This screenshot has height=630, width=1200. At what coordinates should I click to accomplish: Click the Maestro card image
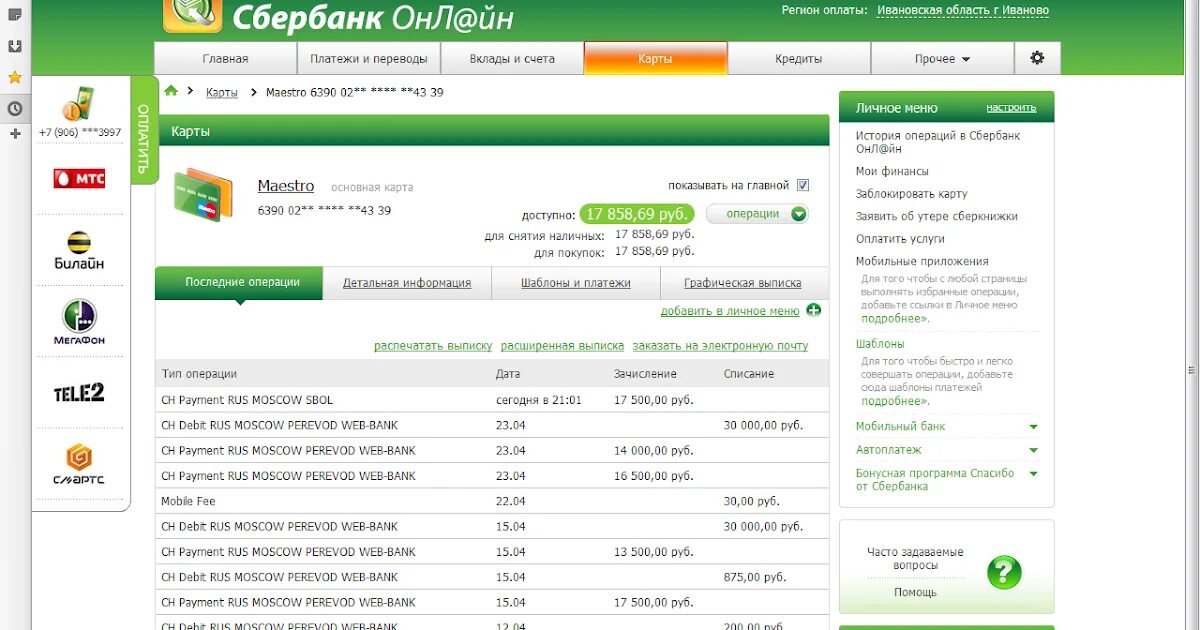(x=203, y=195)
